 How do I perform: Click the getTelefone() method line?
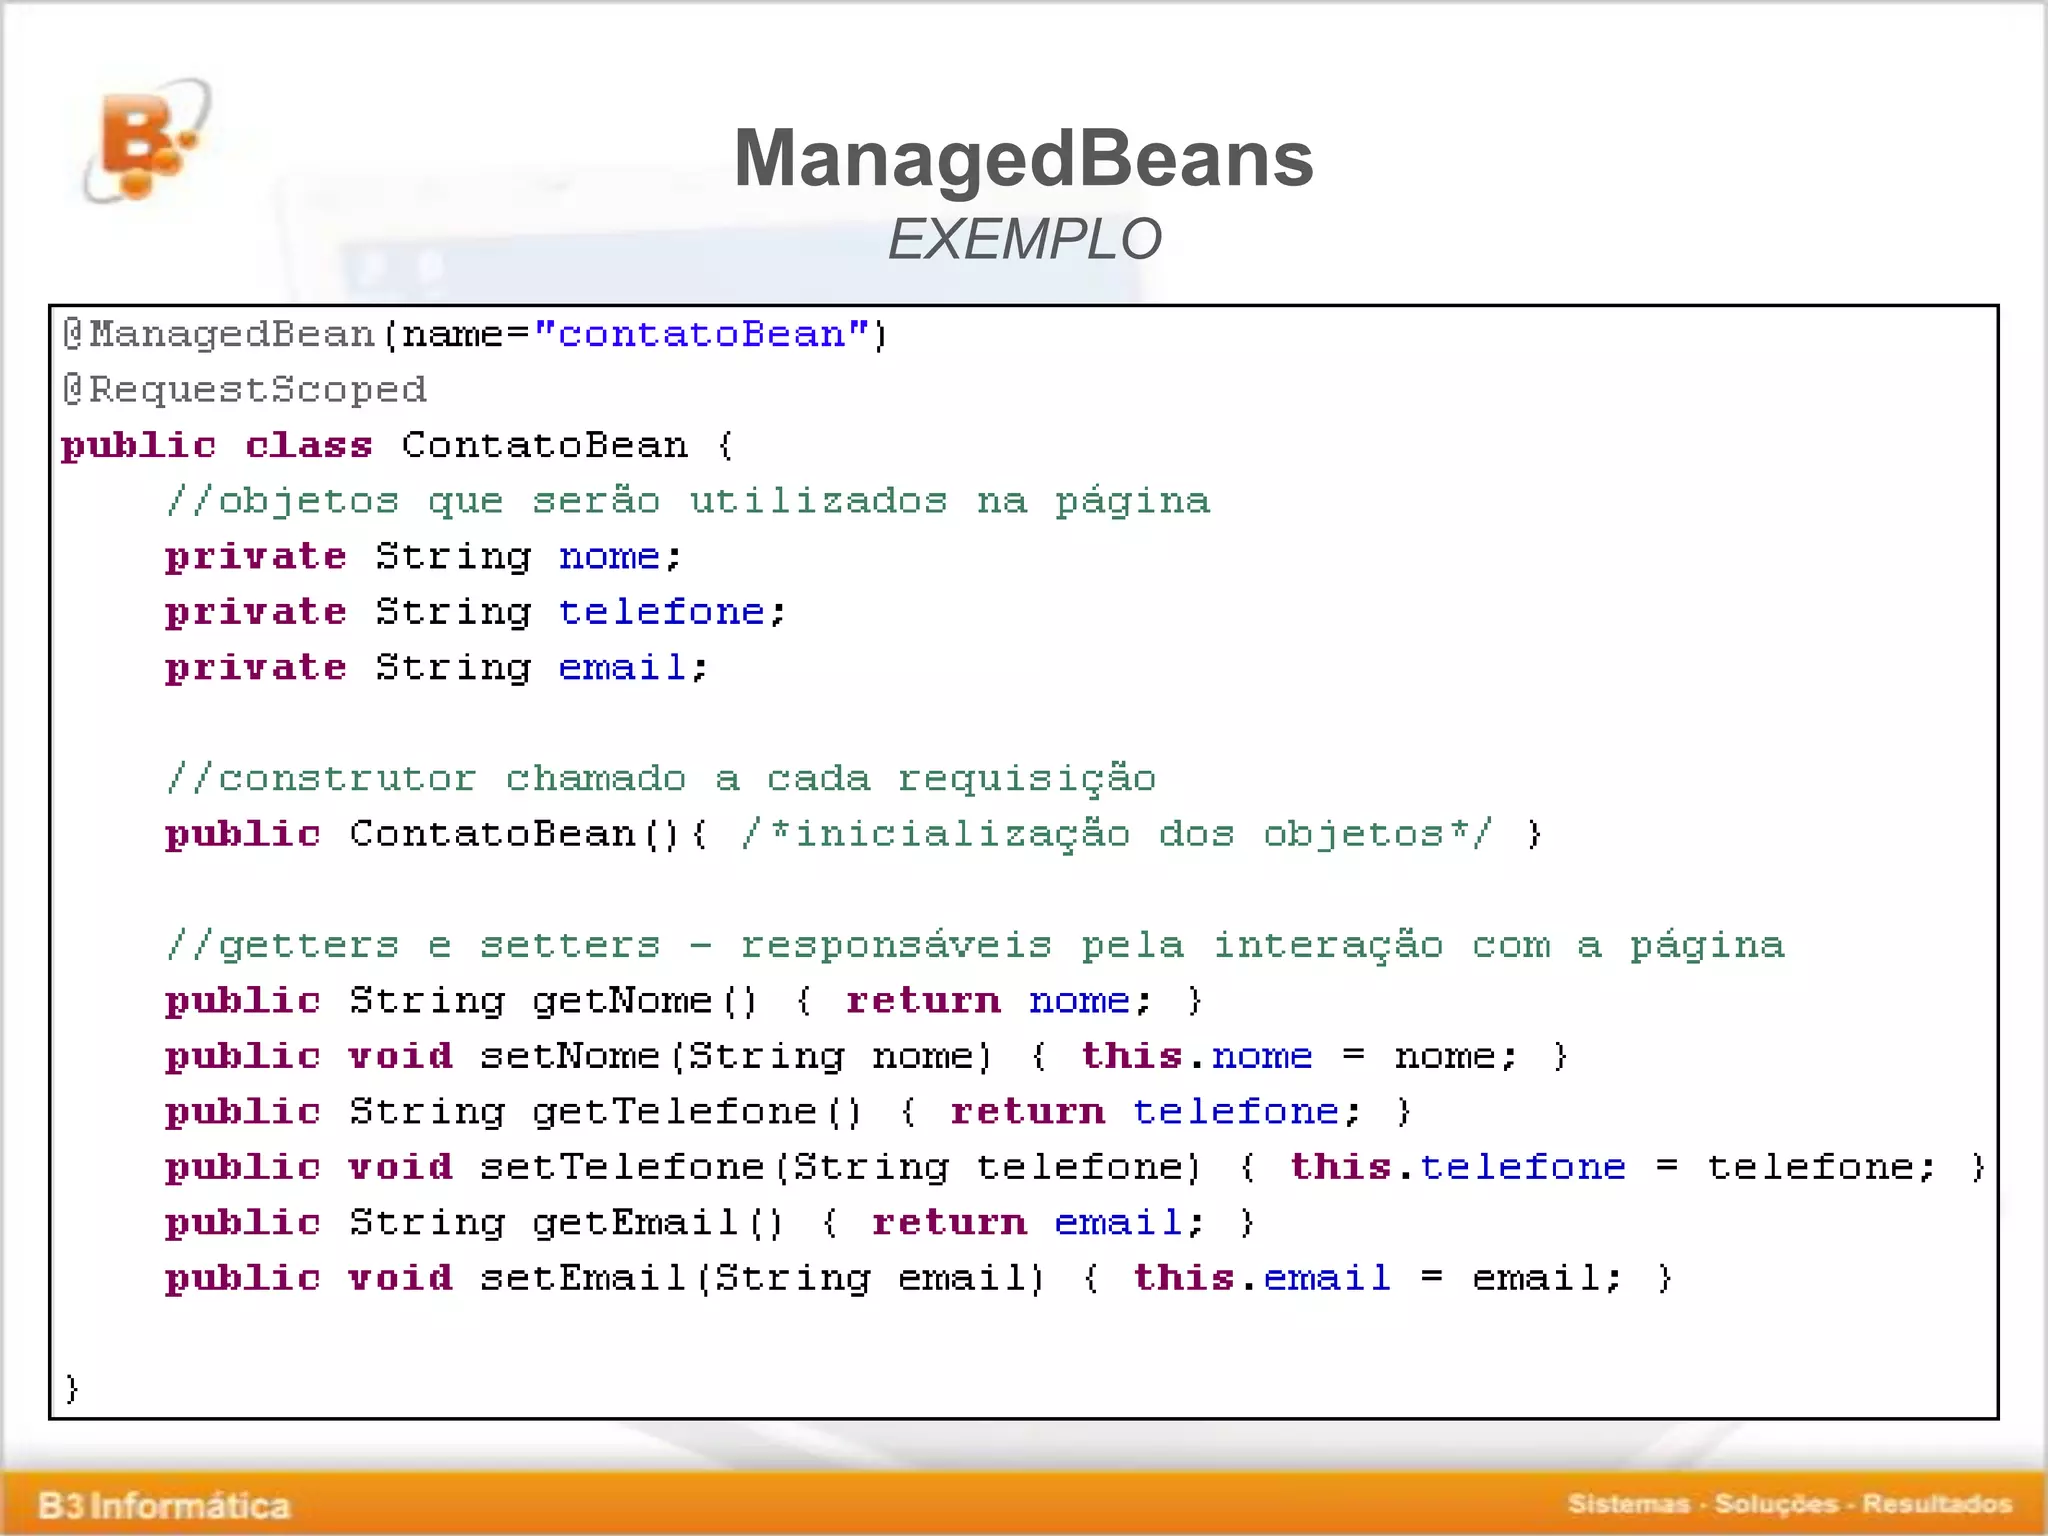pyautogui.click(x=789, y=1111)
